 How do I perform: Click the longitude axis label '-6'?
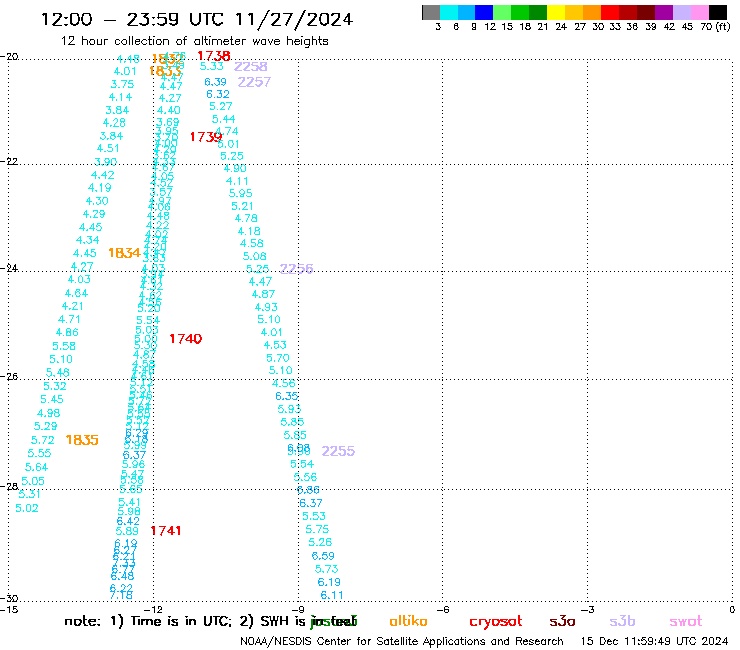(x=443, y=609)
